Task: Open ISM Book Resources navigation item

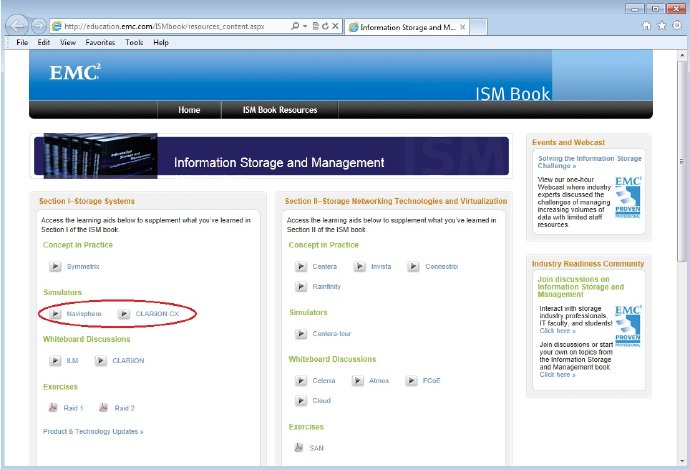Action: tap(280, 110)
